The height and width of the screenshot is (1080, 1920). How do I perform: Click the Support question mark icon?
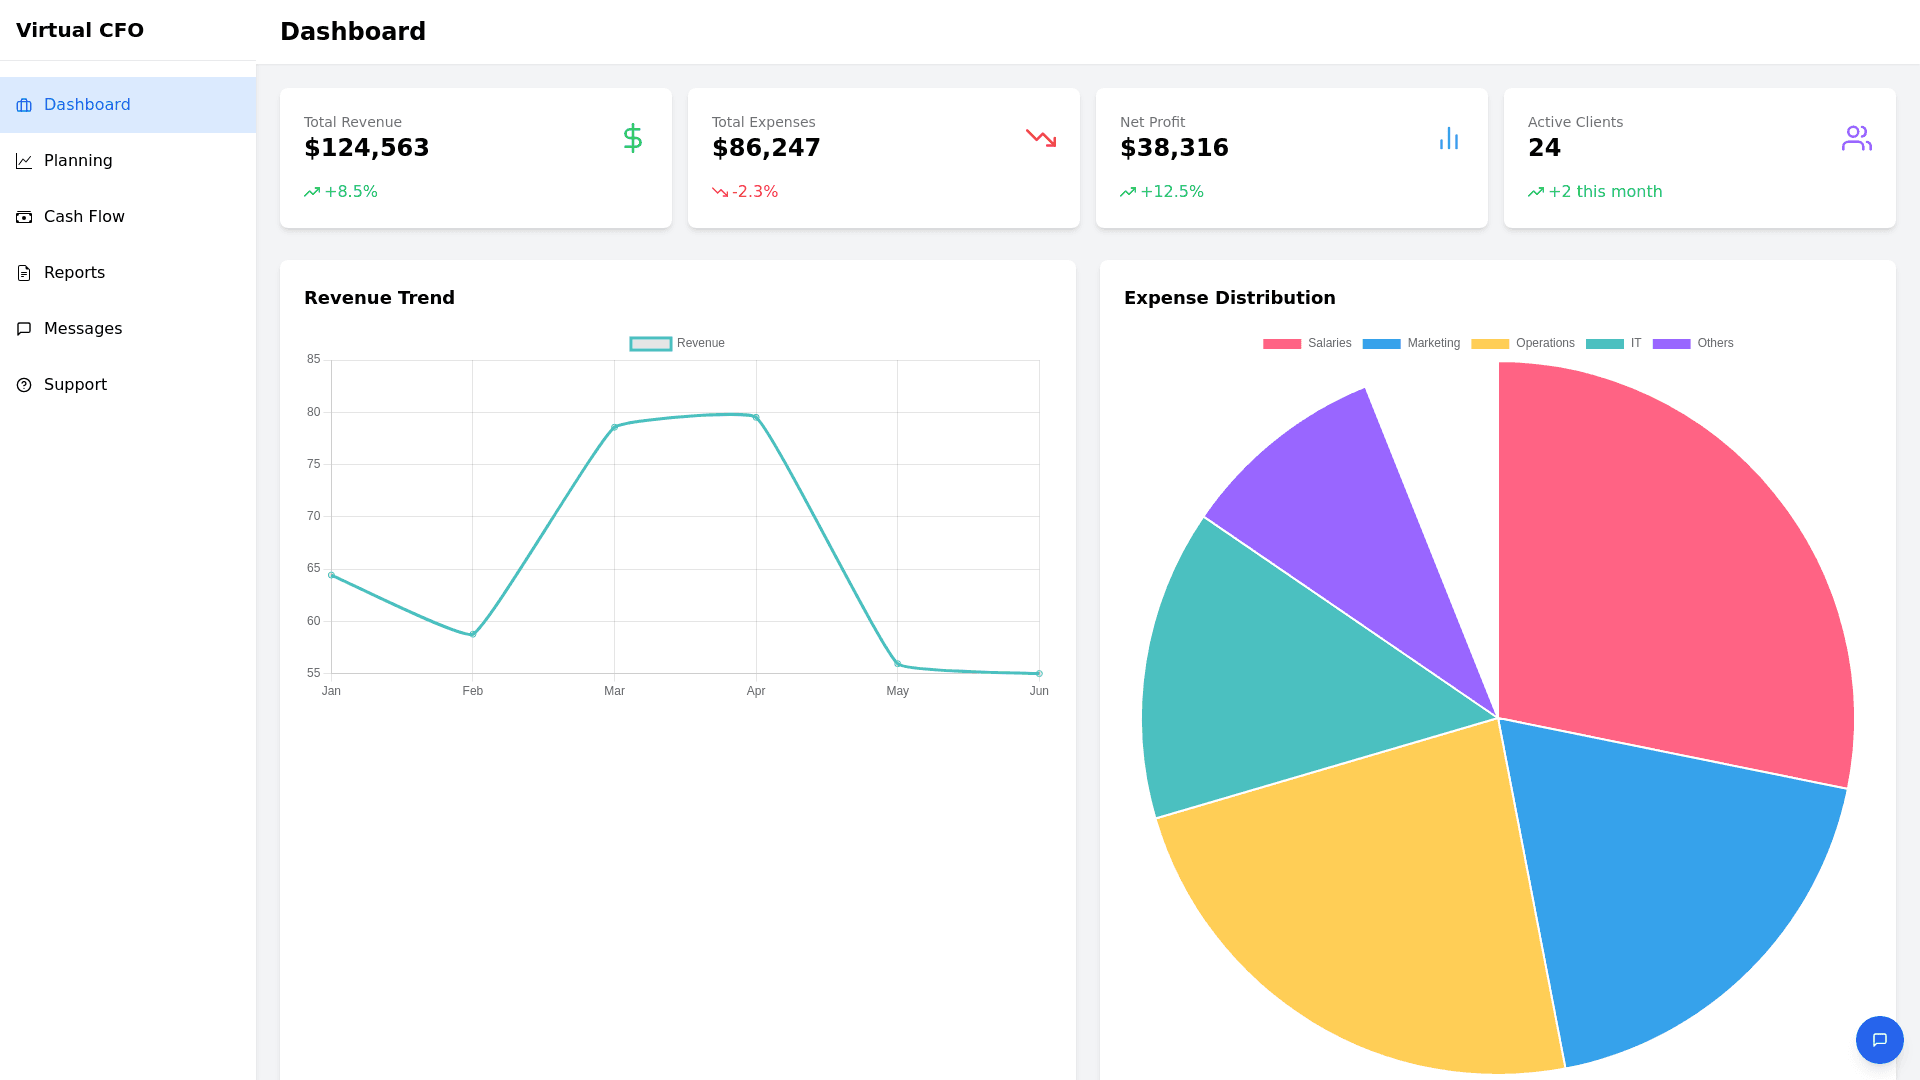[x=24, y=385]
